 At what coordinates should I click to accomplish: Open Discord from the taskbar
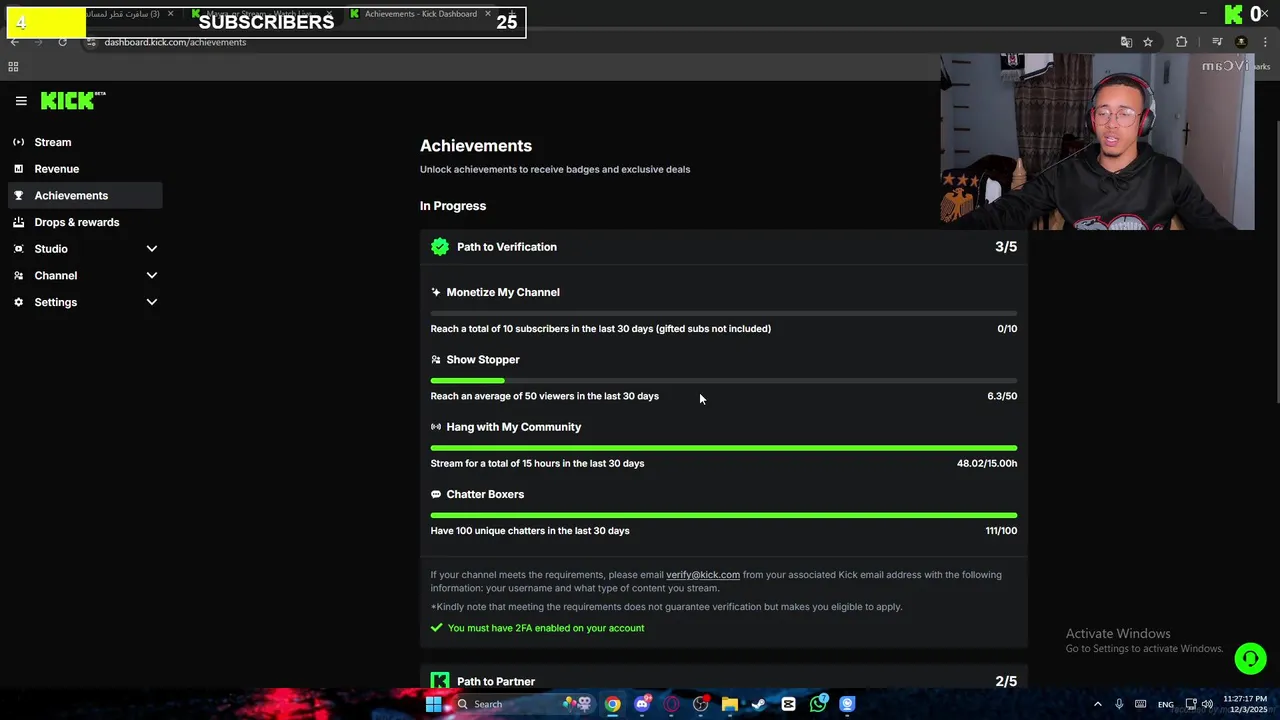[x=642, y=704]
